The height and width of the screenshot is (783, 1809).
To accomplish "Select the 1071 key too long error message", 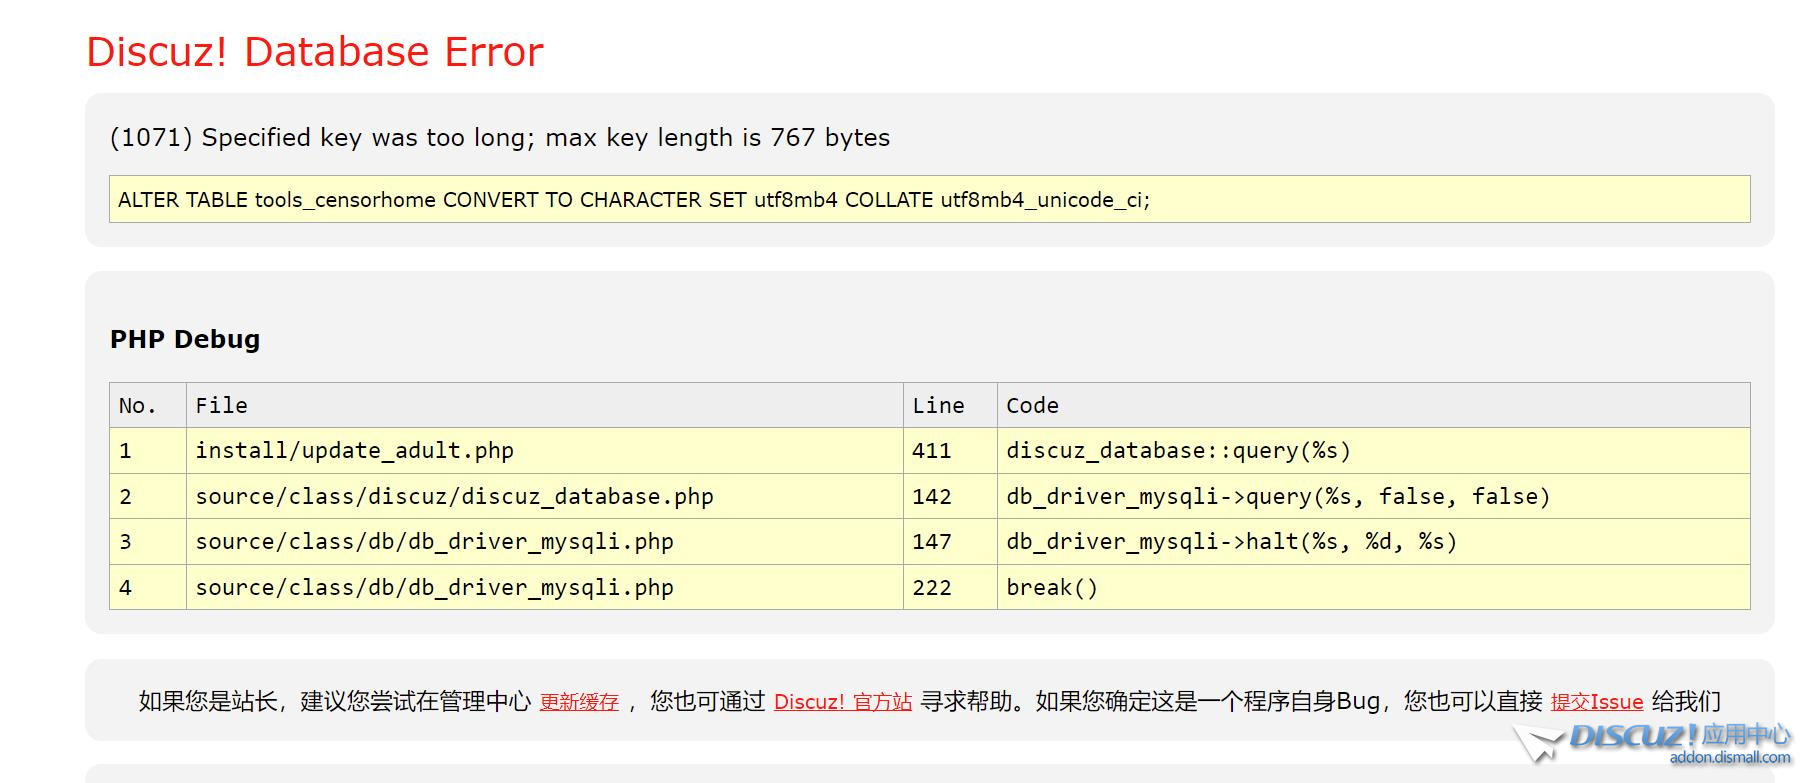I will 499,138.
